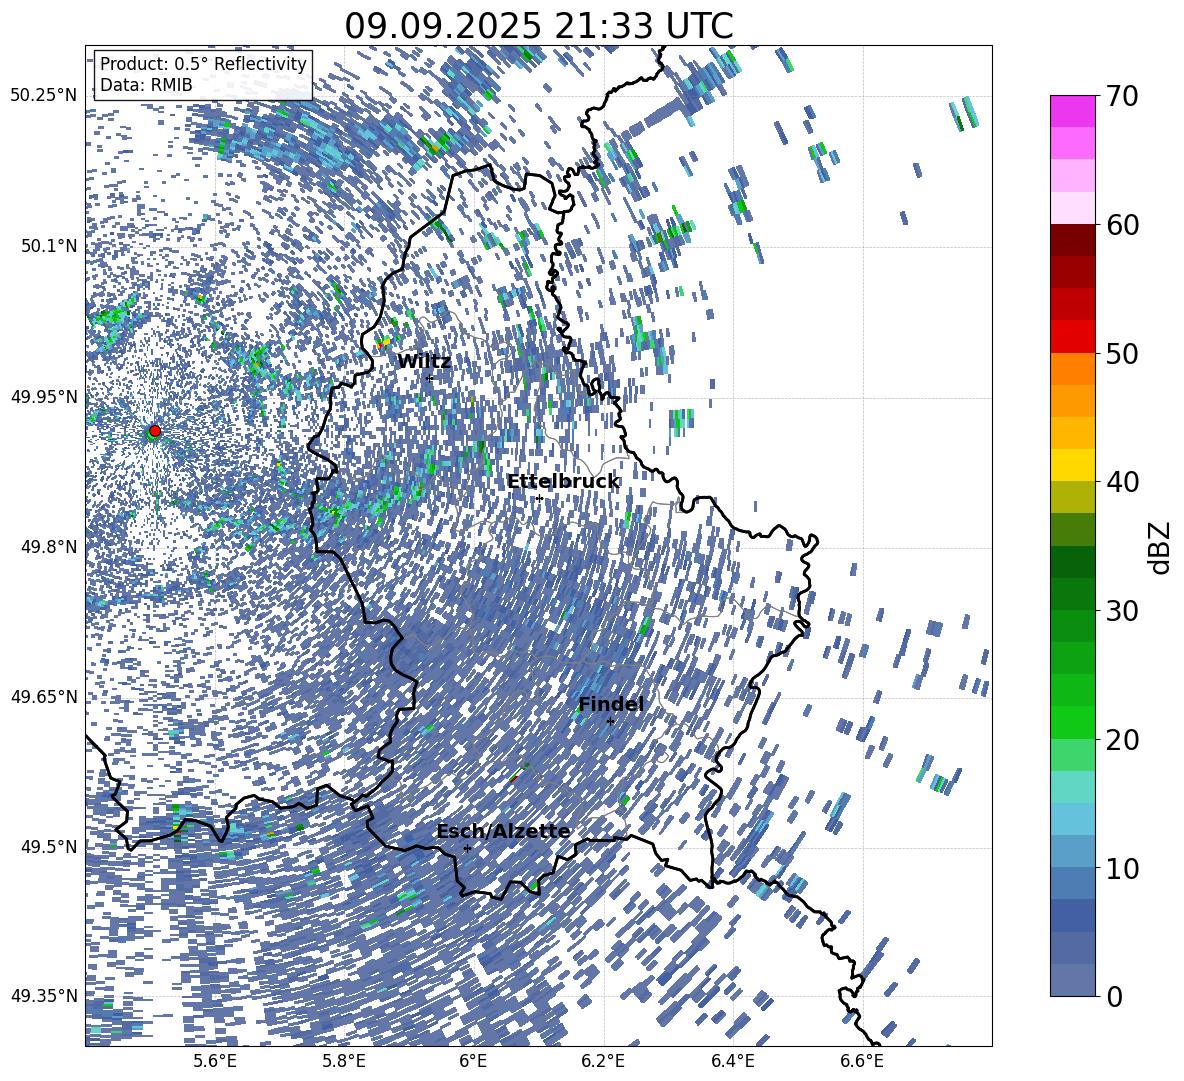Click the 20 tick label on colorbar
The width and height of the screenshot is (1184, 1081).
click(x=1122, y=739)
